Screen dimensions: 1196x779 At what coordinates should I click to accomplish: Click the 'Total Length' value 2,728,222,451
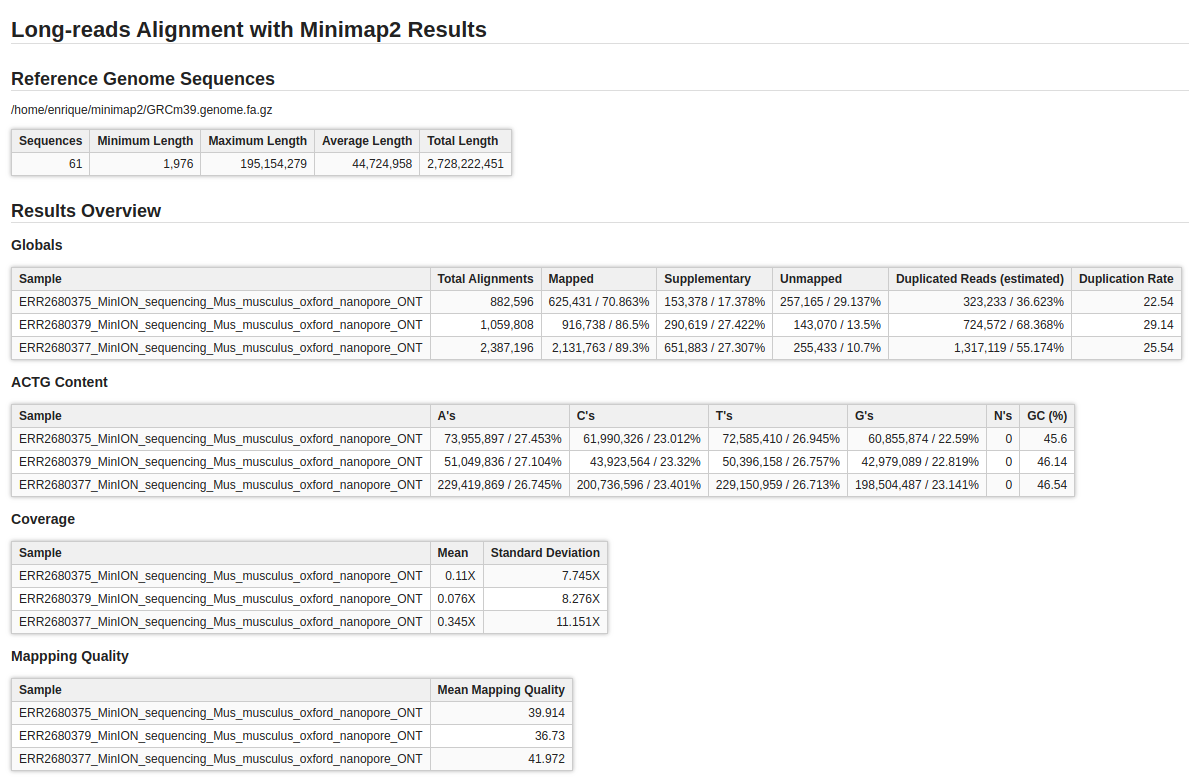click(x=465, y=164)
